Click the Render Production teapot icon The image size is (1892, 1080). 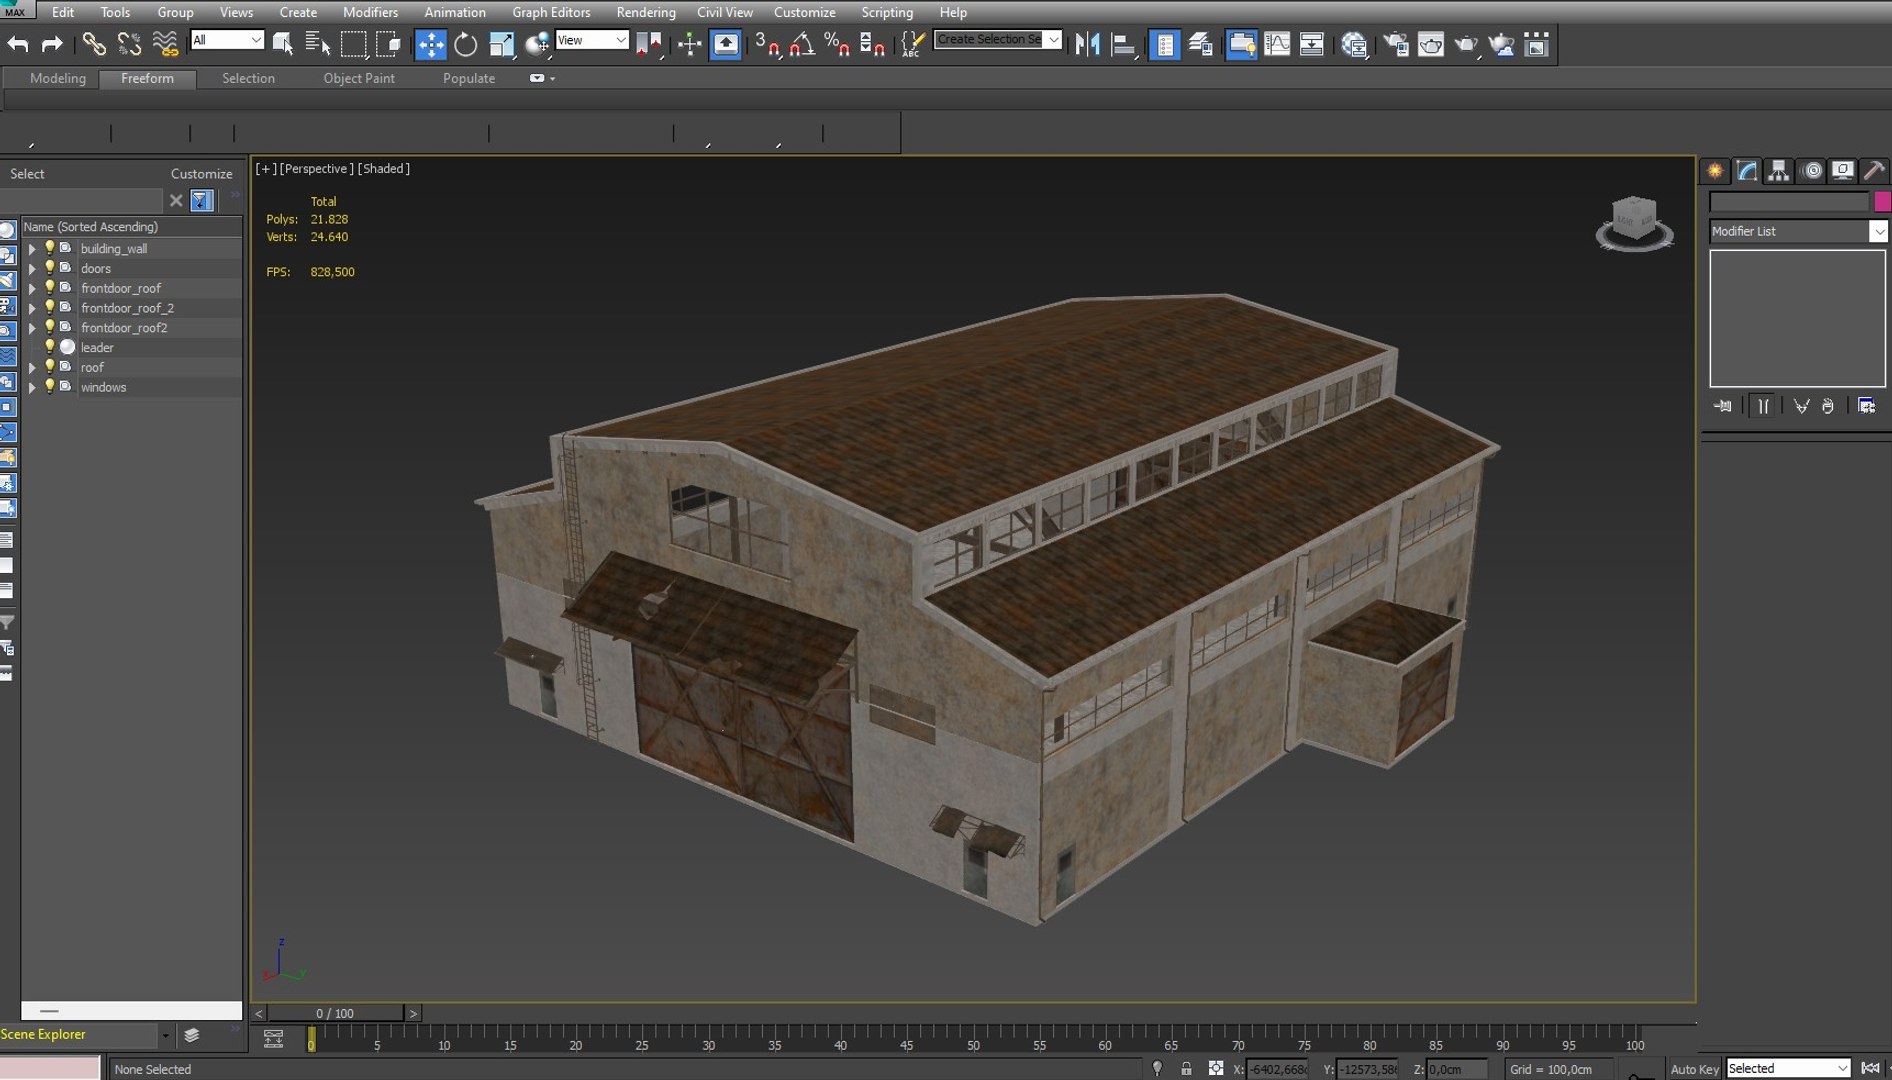(1466, 44)
